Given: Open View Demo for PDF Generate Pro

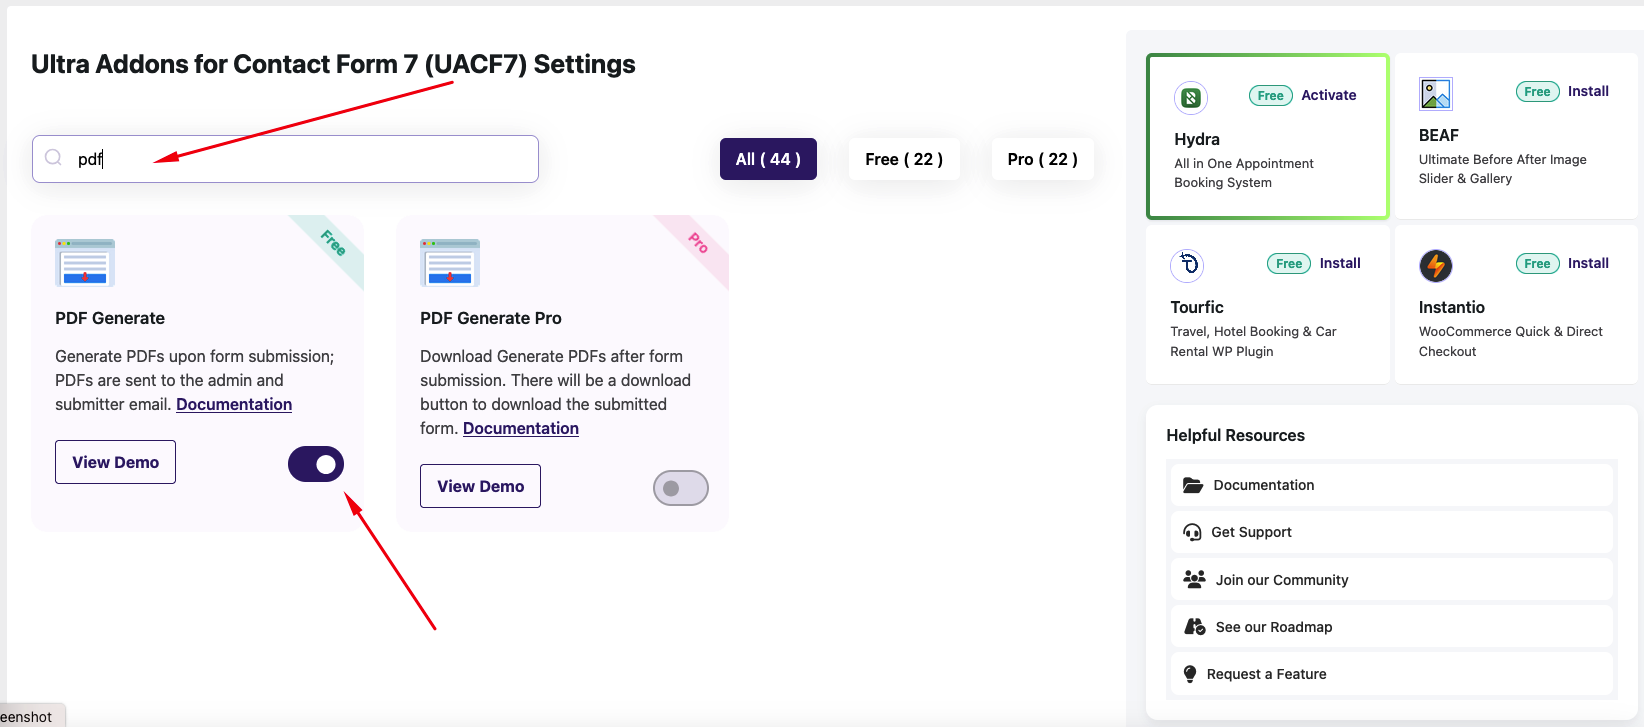Looking at the screenshot, I should pyautogui.click(x=481, y=486).
